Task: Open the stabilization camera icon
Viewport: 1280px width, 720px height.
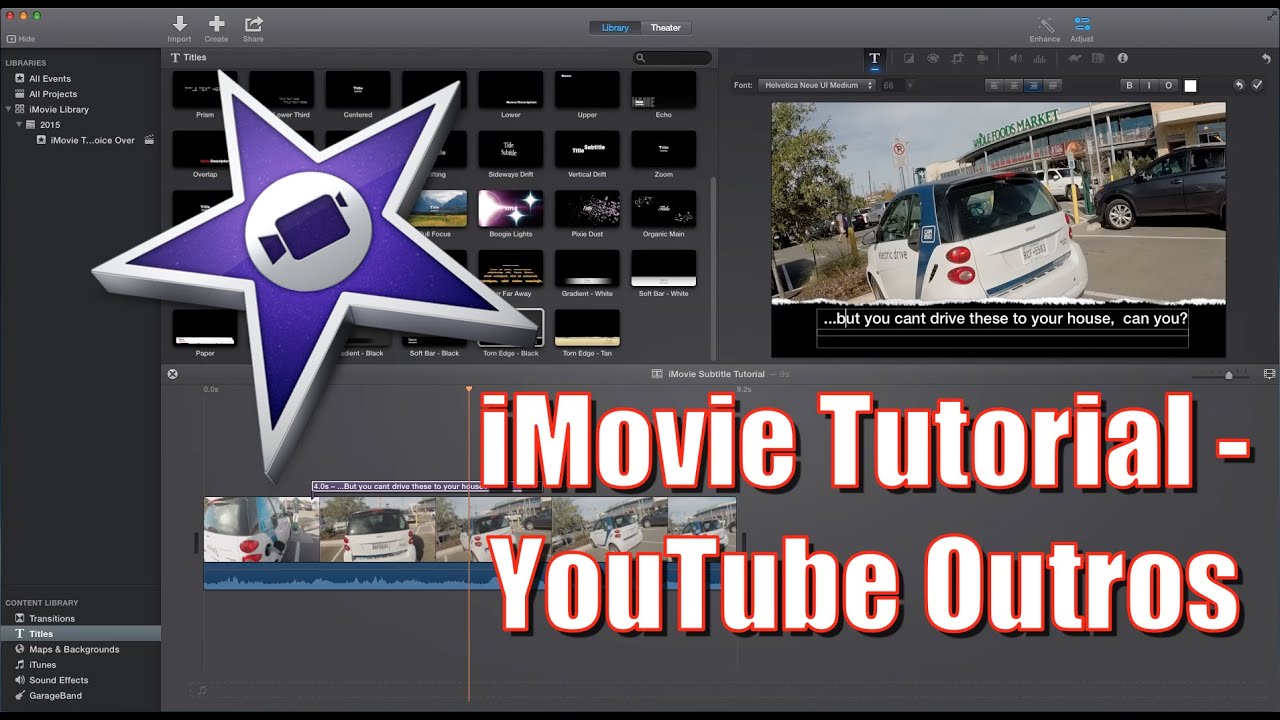Action: 982,59
